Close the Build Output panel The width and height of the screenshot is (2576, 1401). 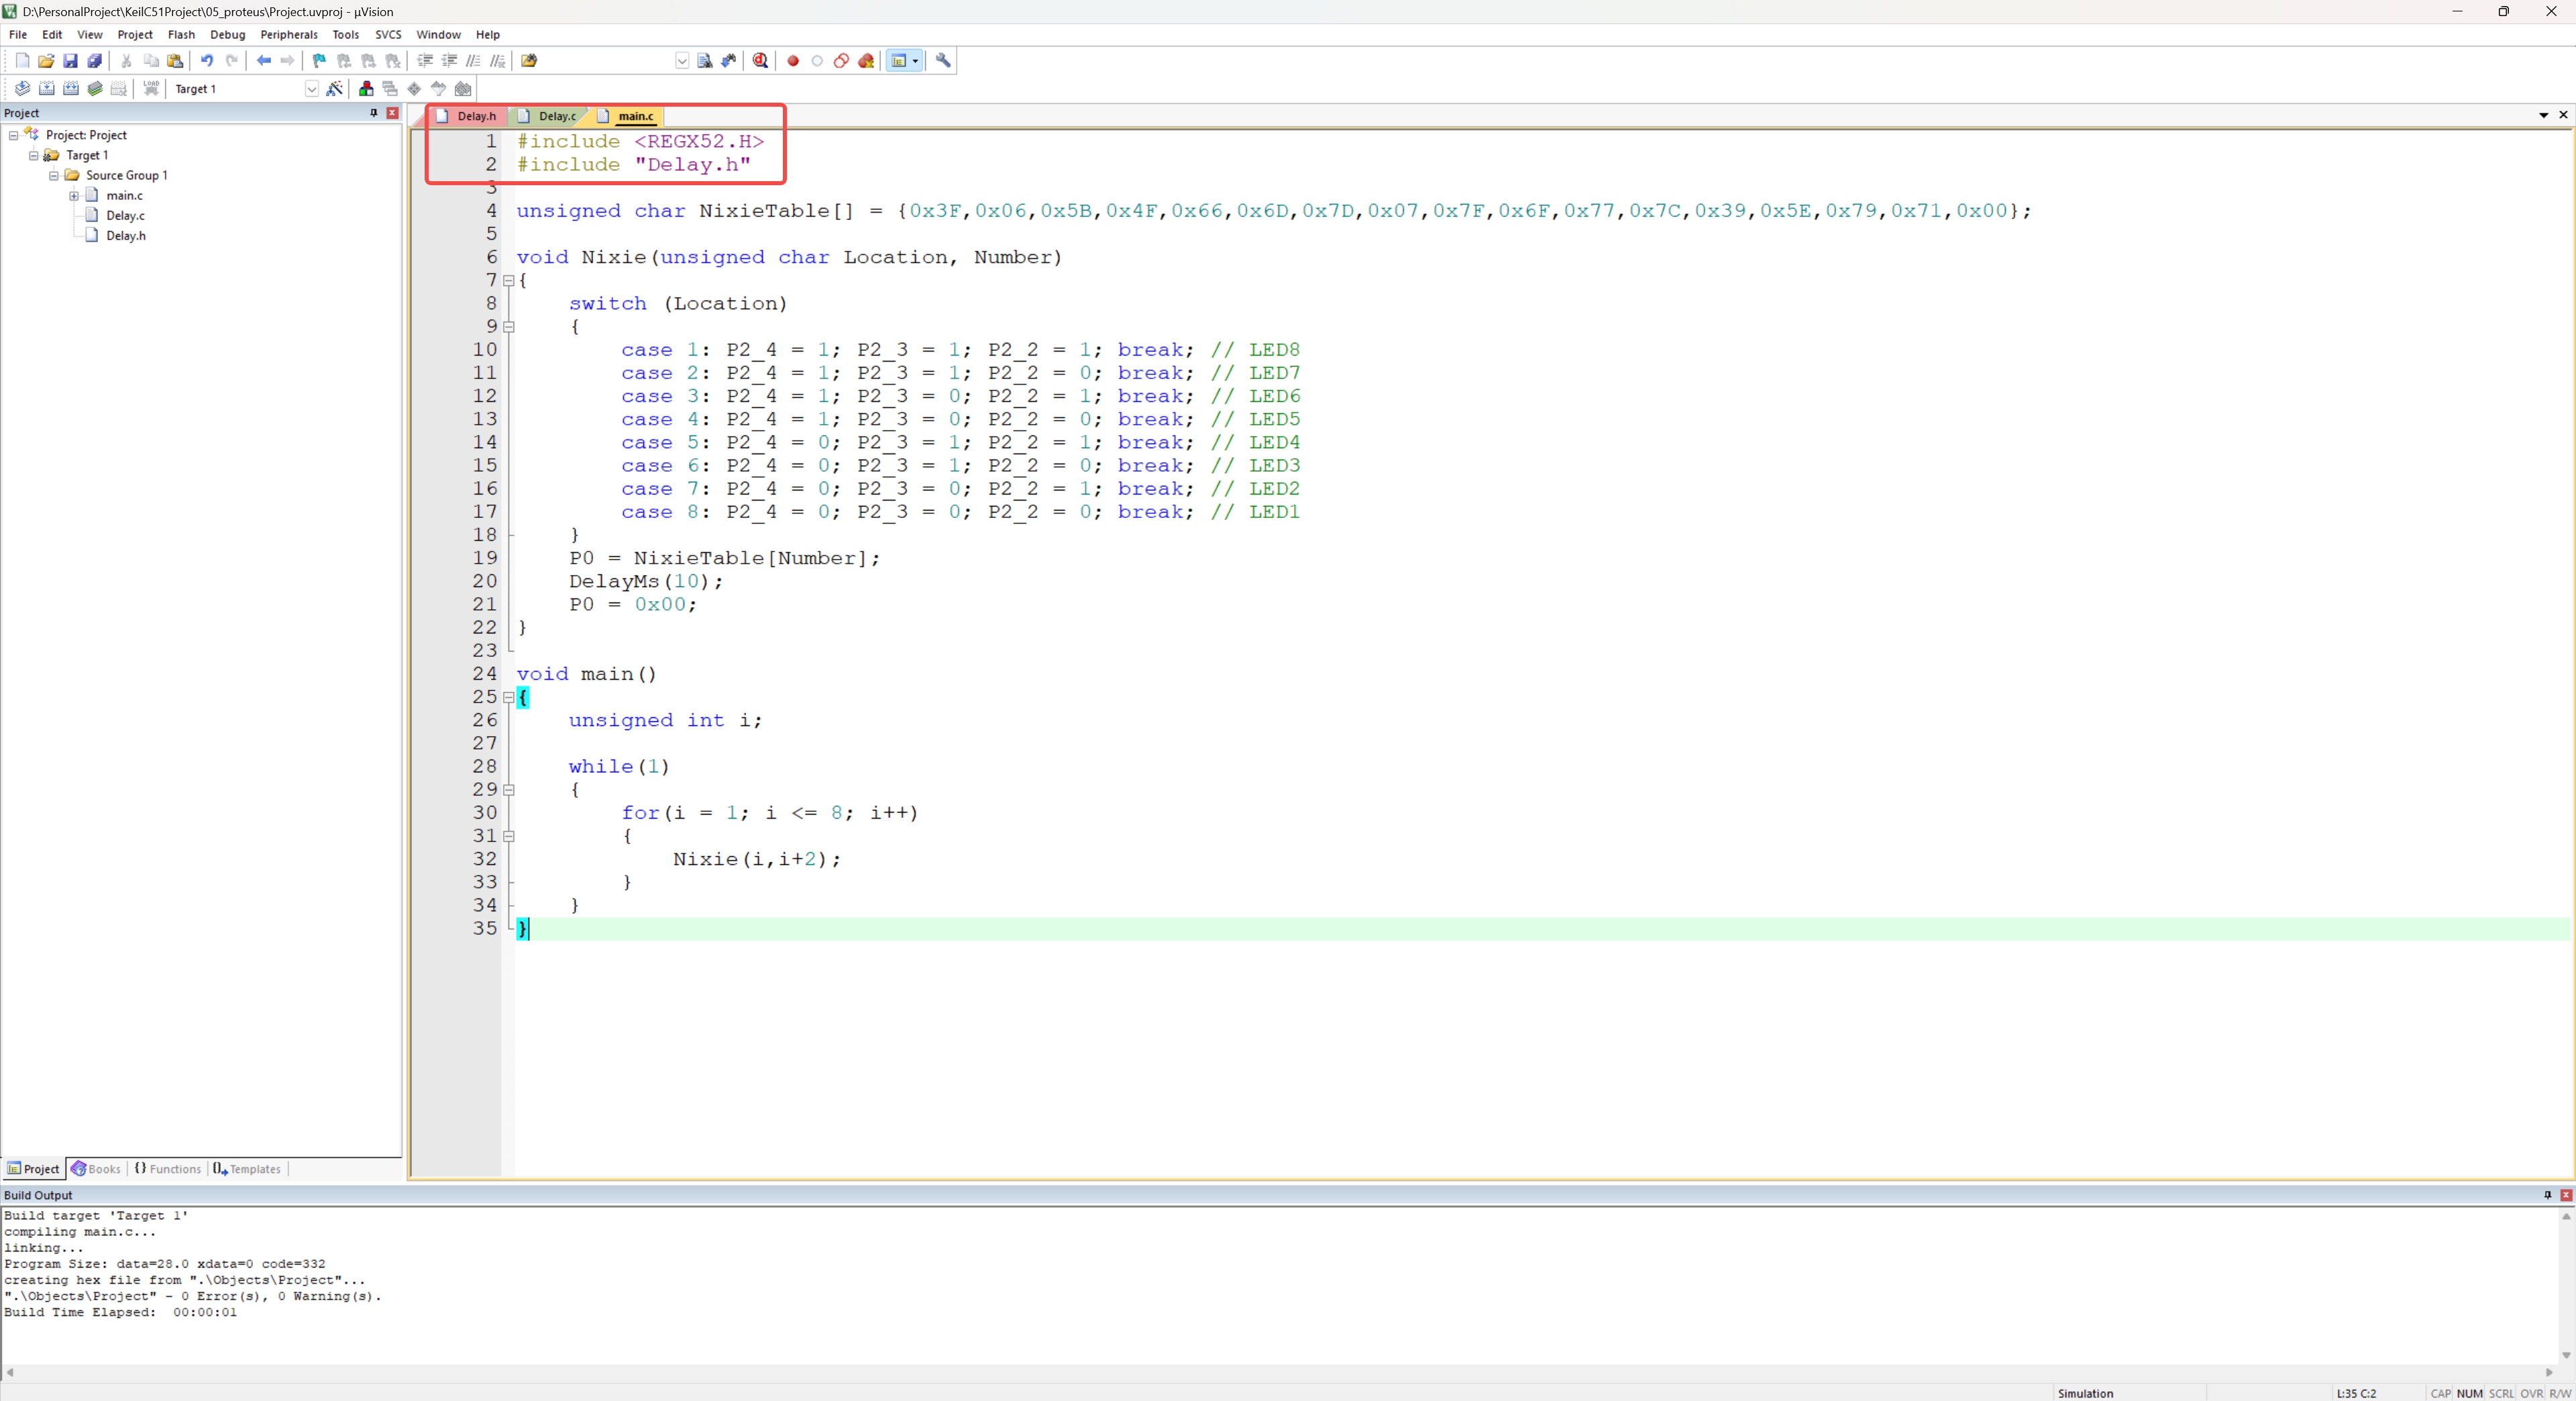coord(2566,1195)
